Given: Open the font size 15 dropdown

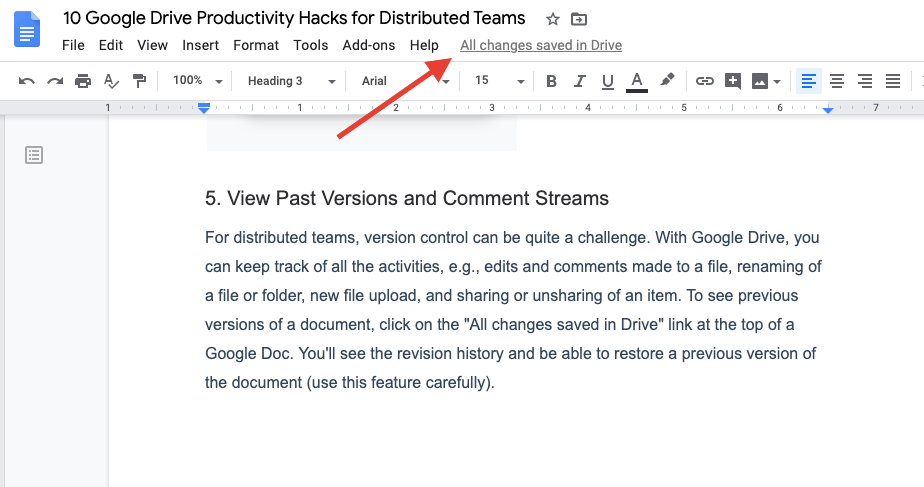Looking at the screenshot, I should tap(499, 81).
